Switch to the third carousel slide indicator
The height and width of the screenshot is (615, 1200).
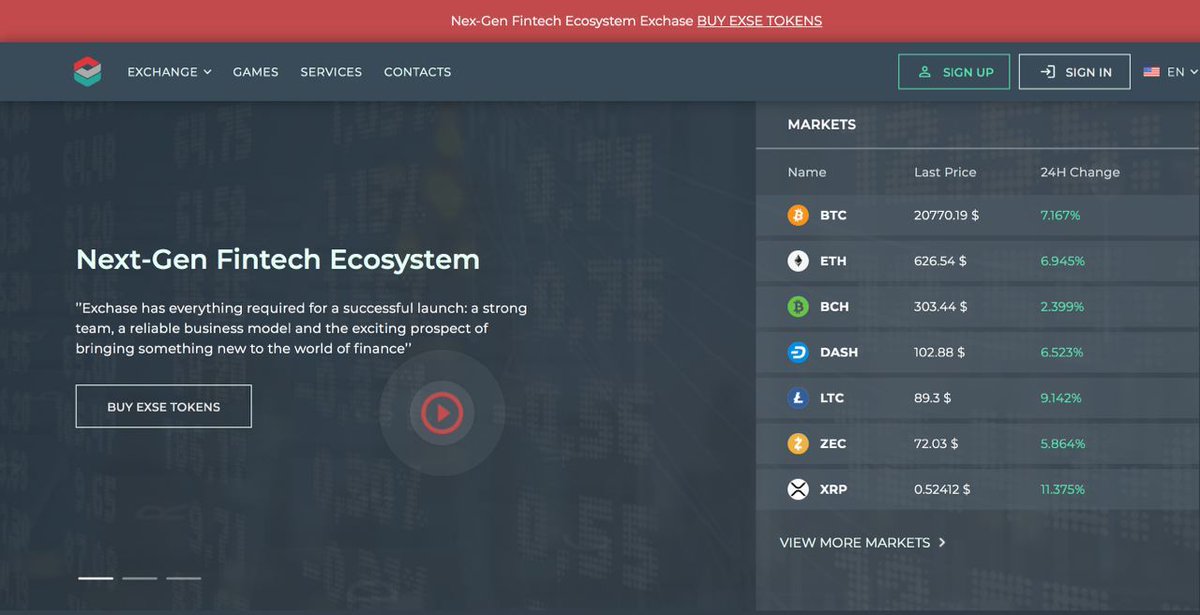(x=184, y=578)
